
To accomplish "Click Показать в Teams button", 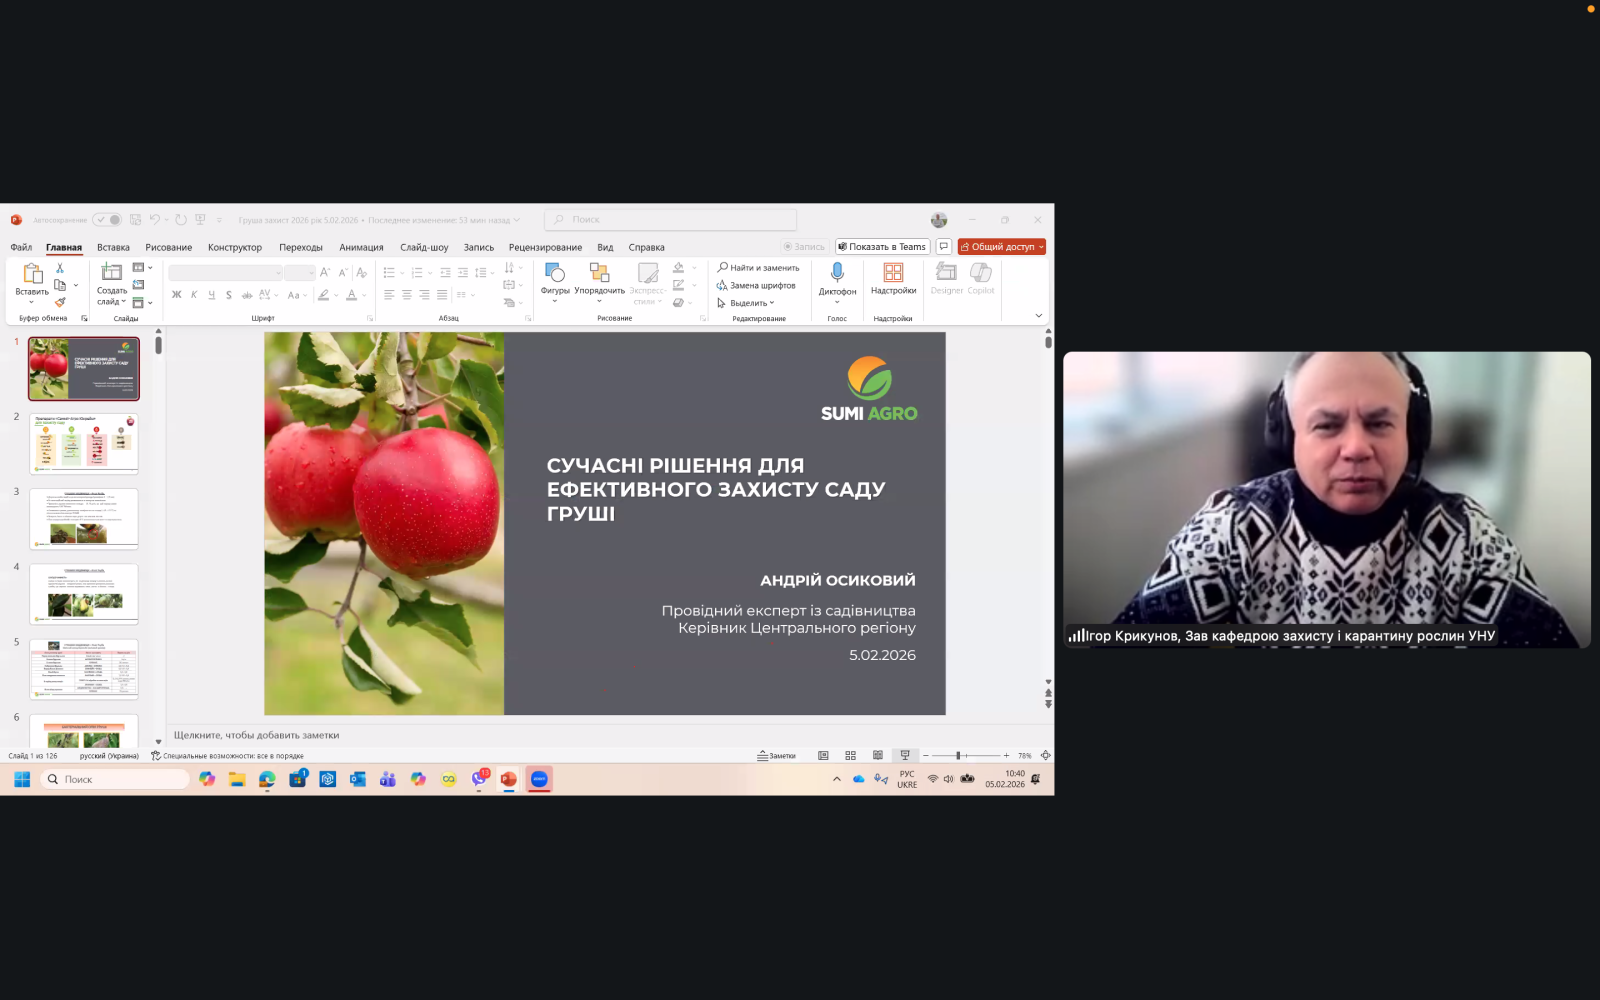I will [x=882, y=247].
